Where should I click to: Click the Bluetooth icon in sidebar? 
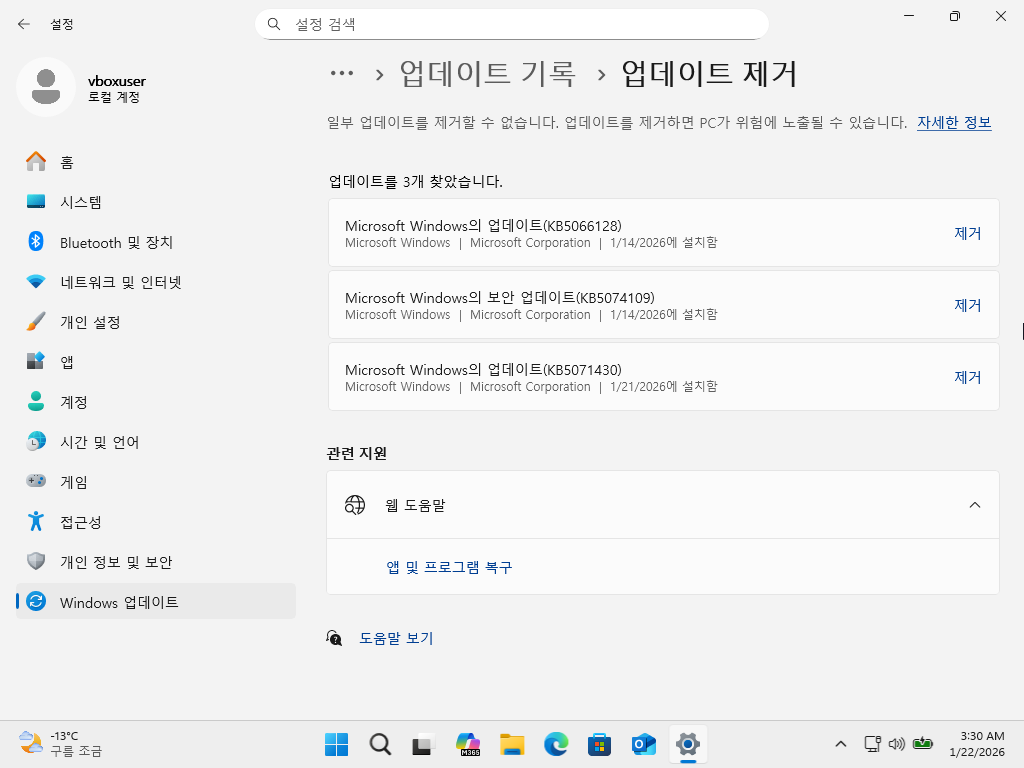click(x=36, y=242)
